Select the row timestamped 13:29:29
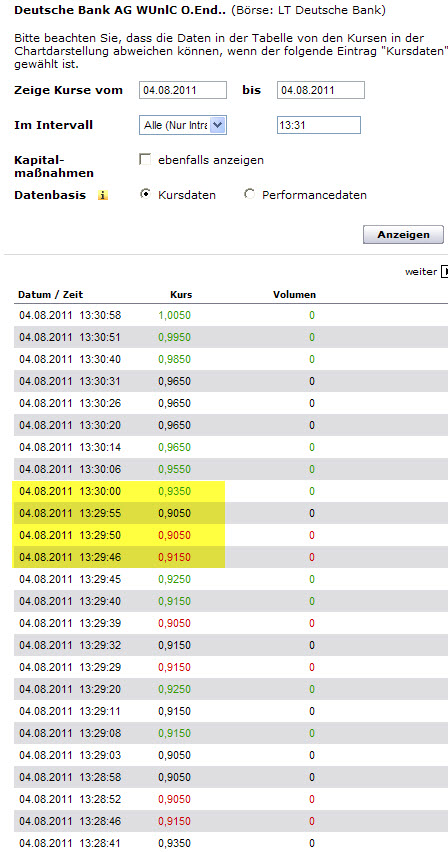This screenshot has height=852, width=448. pyautogui.click(x=231, y=667)
